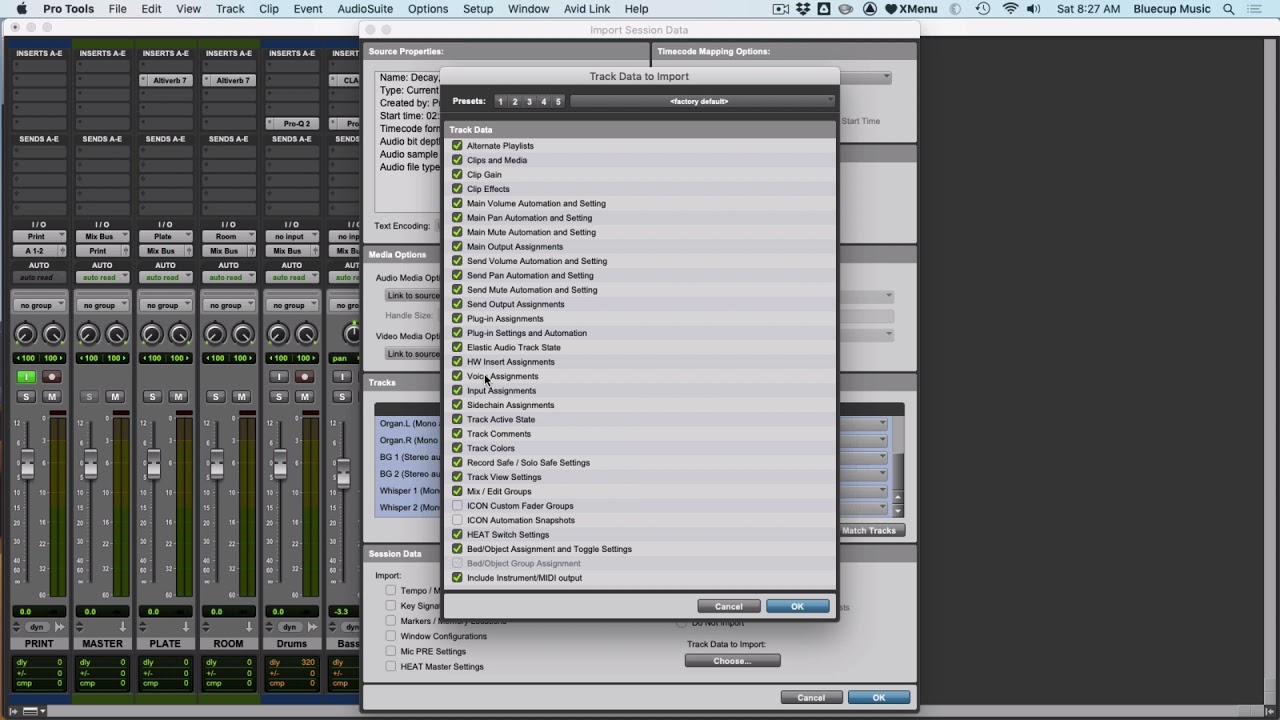This screenshot has height=720, width=1280.
Task: Open the Altiverb 7 insert on PLATE track
Action: click(170, 80)
